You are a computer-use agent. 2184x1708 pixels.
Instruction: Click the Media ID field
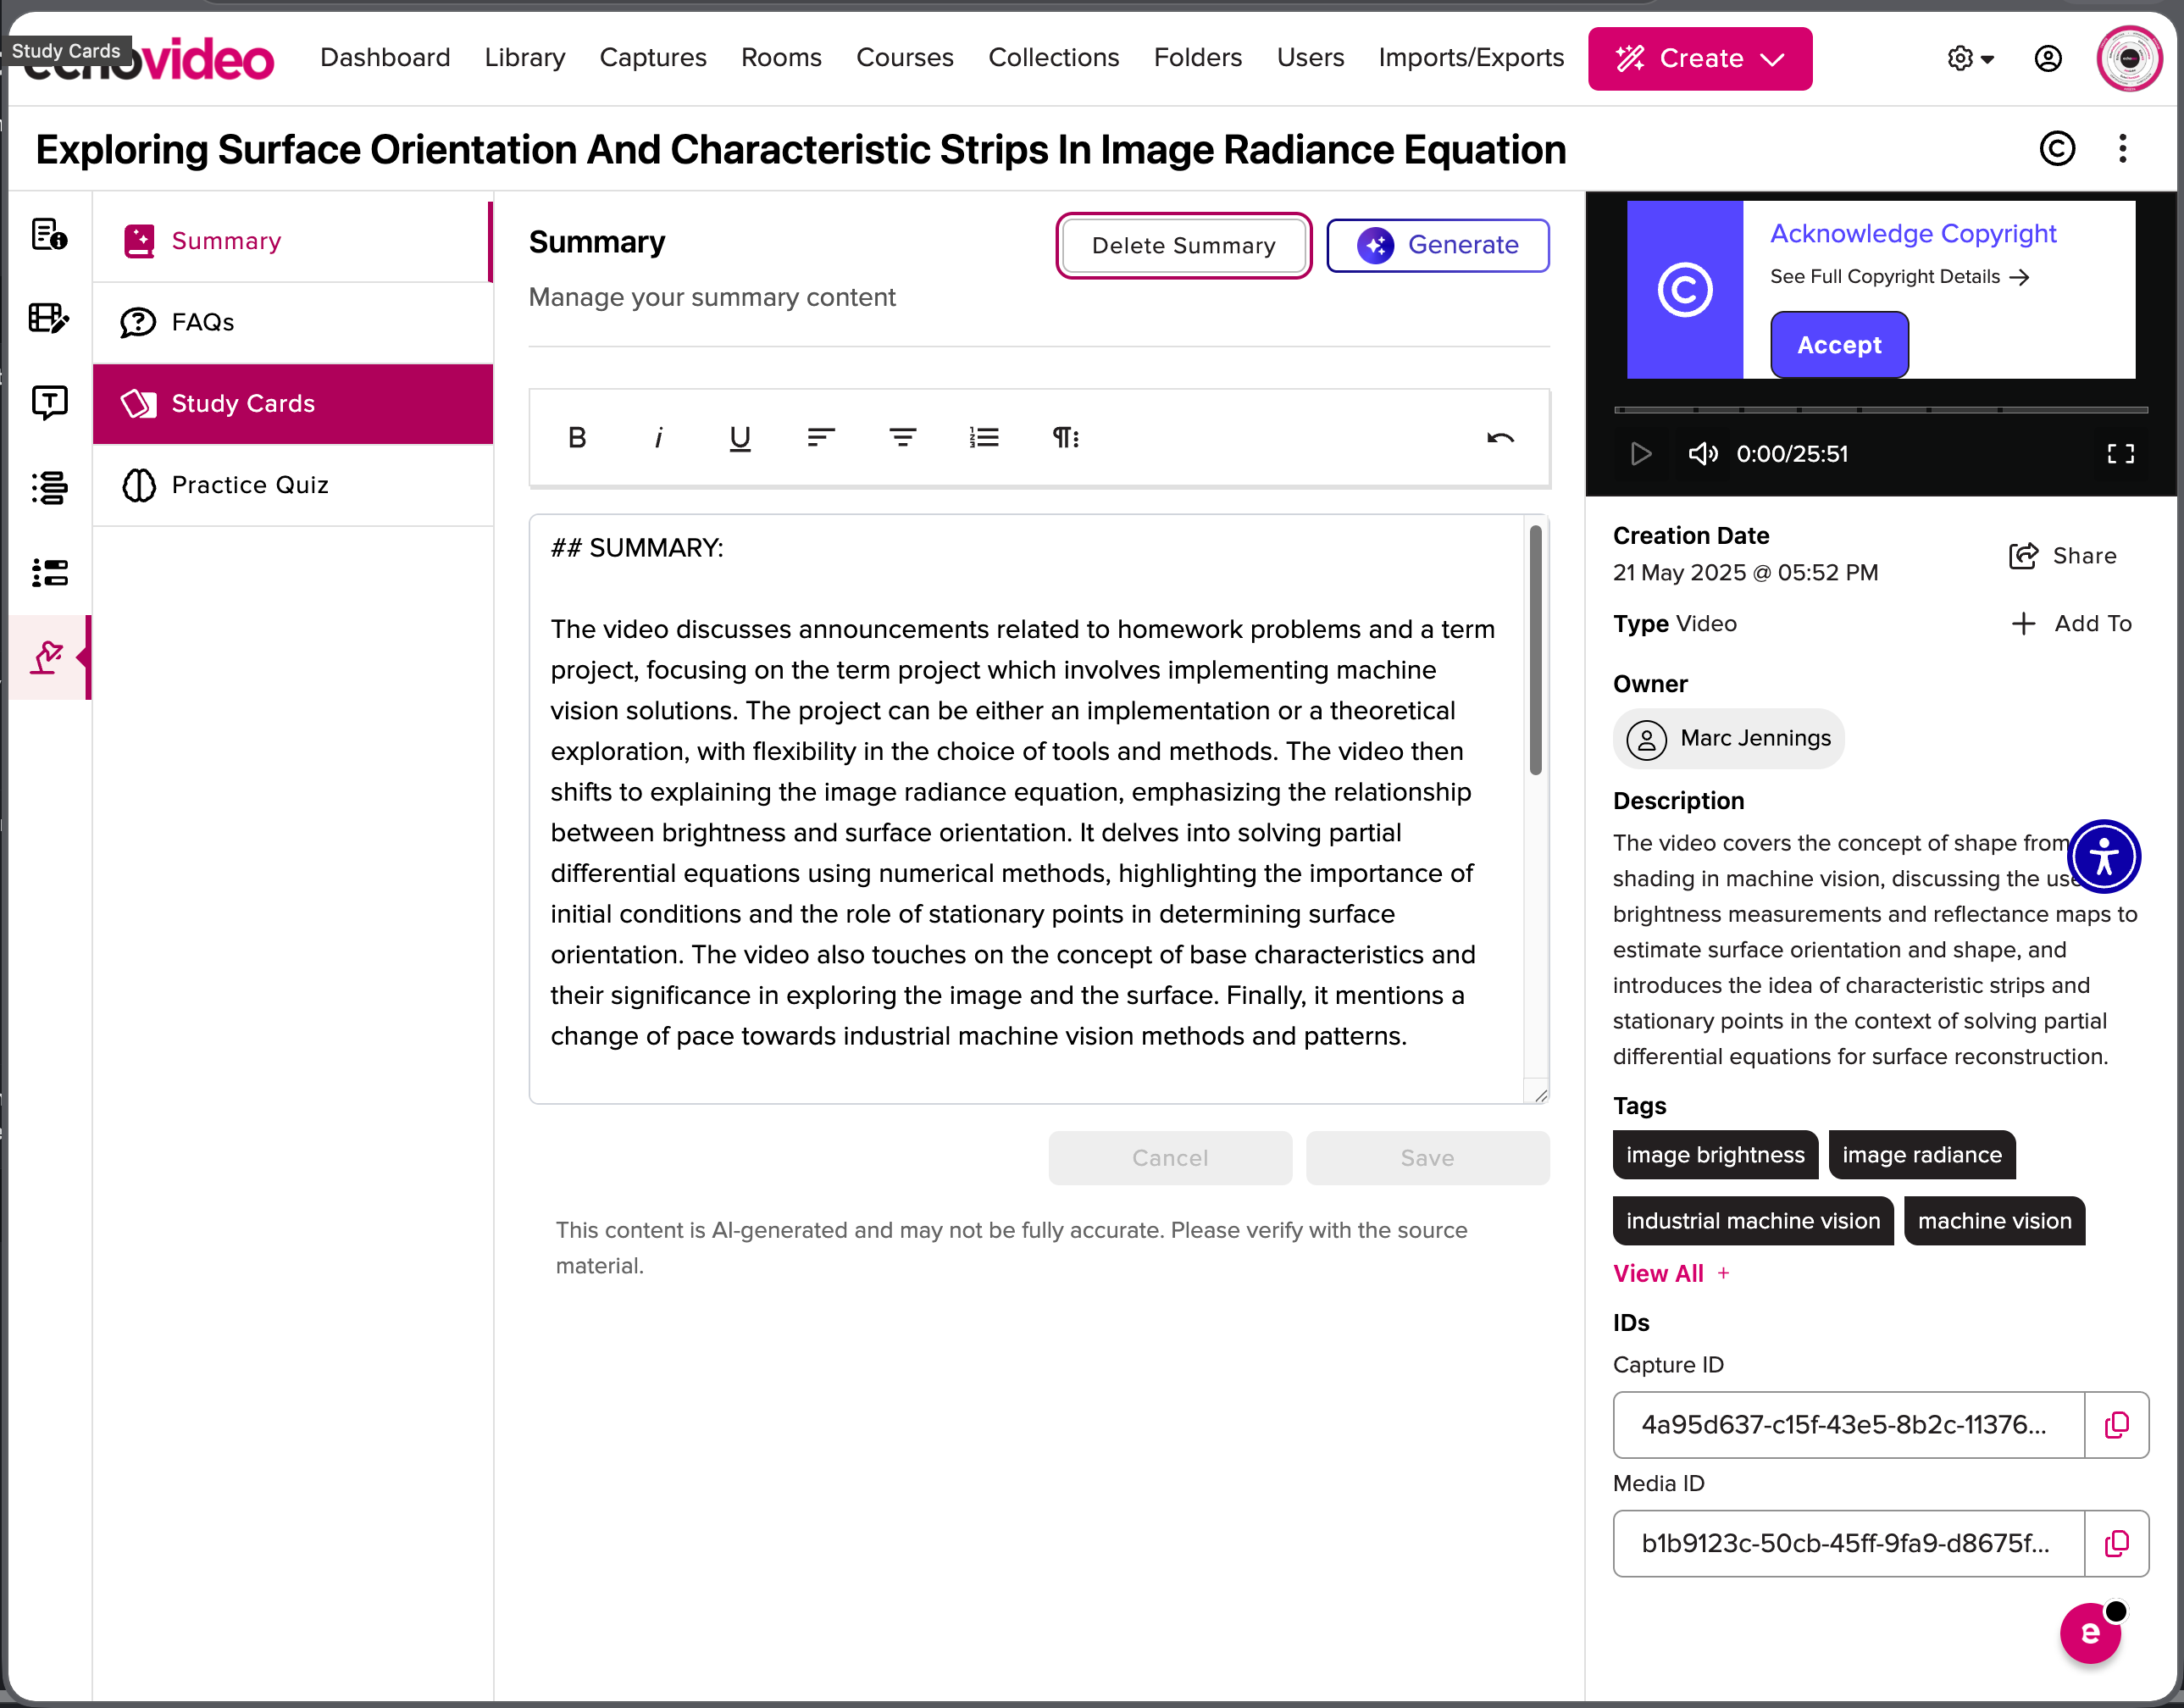click(1848, 1543)
